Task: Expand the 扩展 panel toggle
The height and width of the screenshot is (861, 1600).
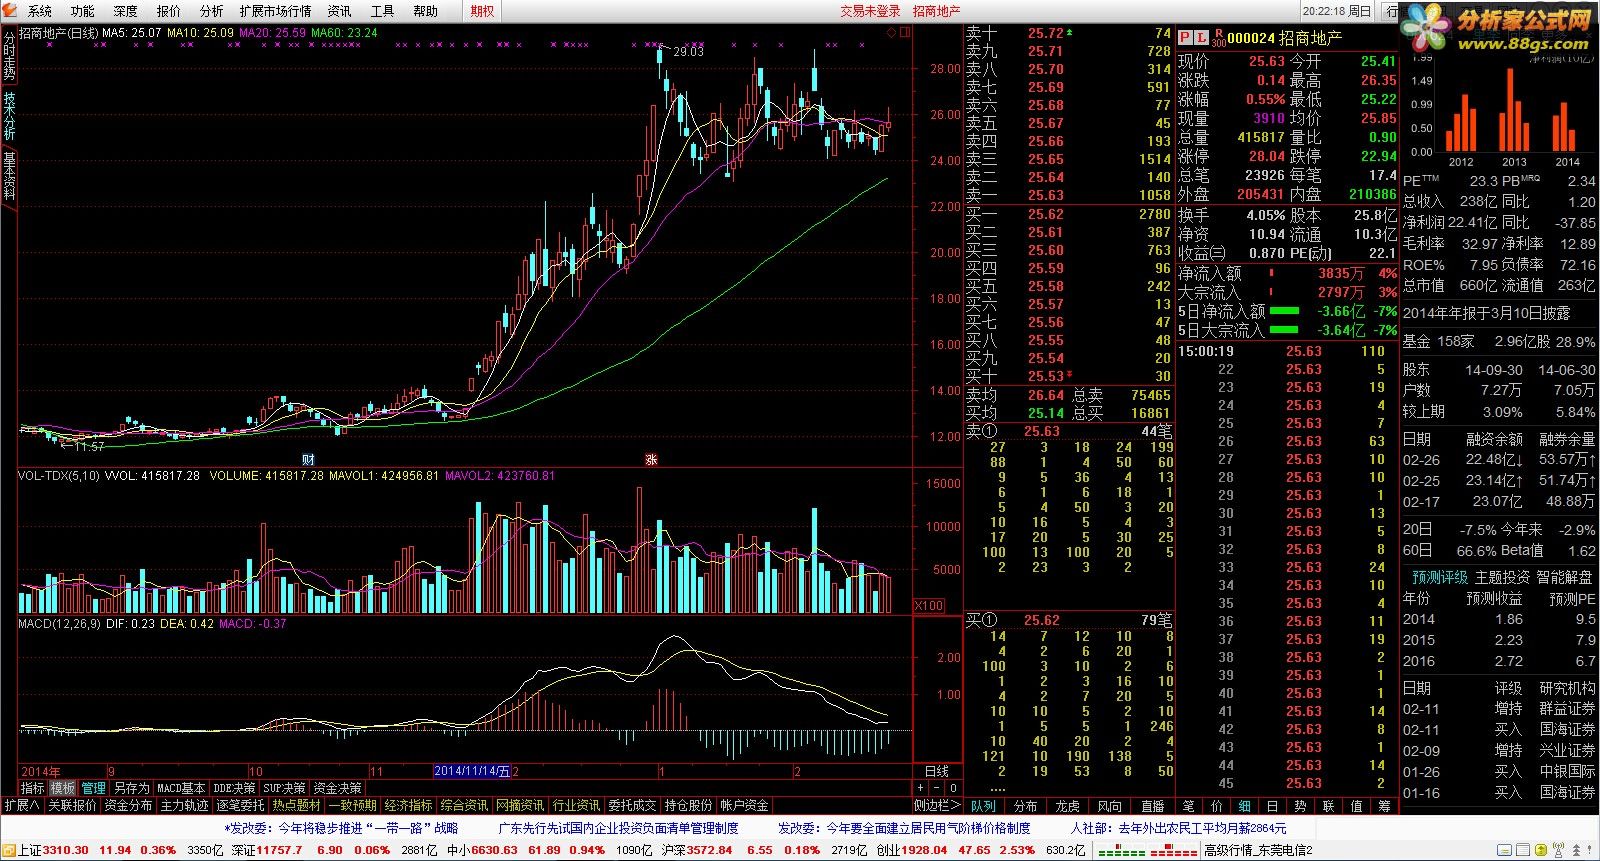Action: [x=21, y=805]
